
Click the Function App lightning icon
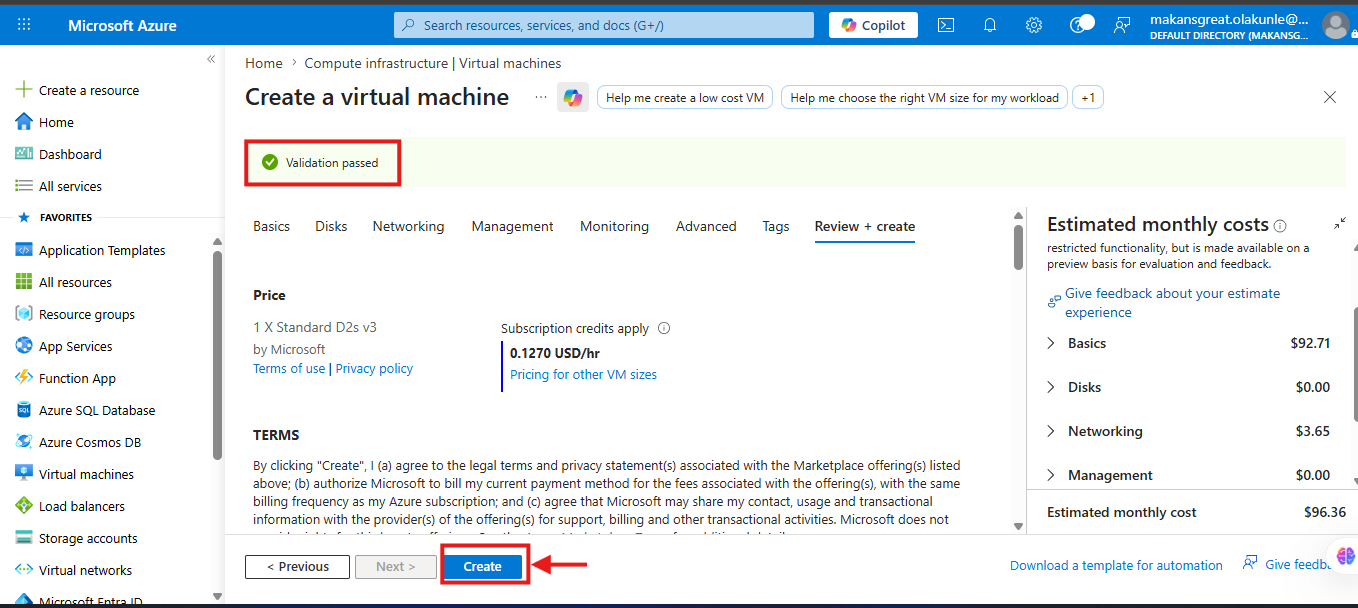(24, 378)
